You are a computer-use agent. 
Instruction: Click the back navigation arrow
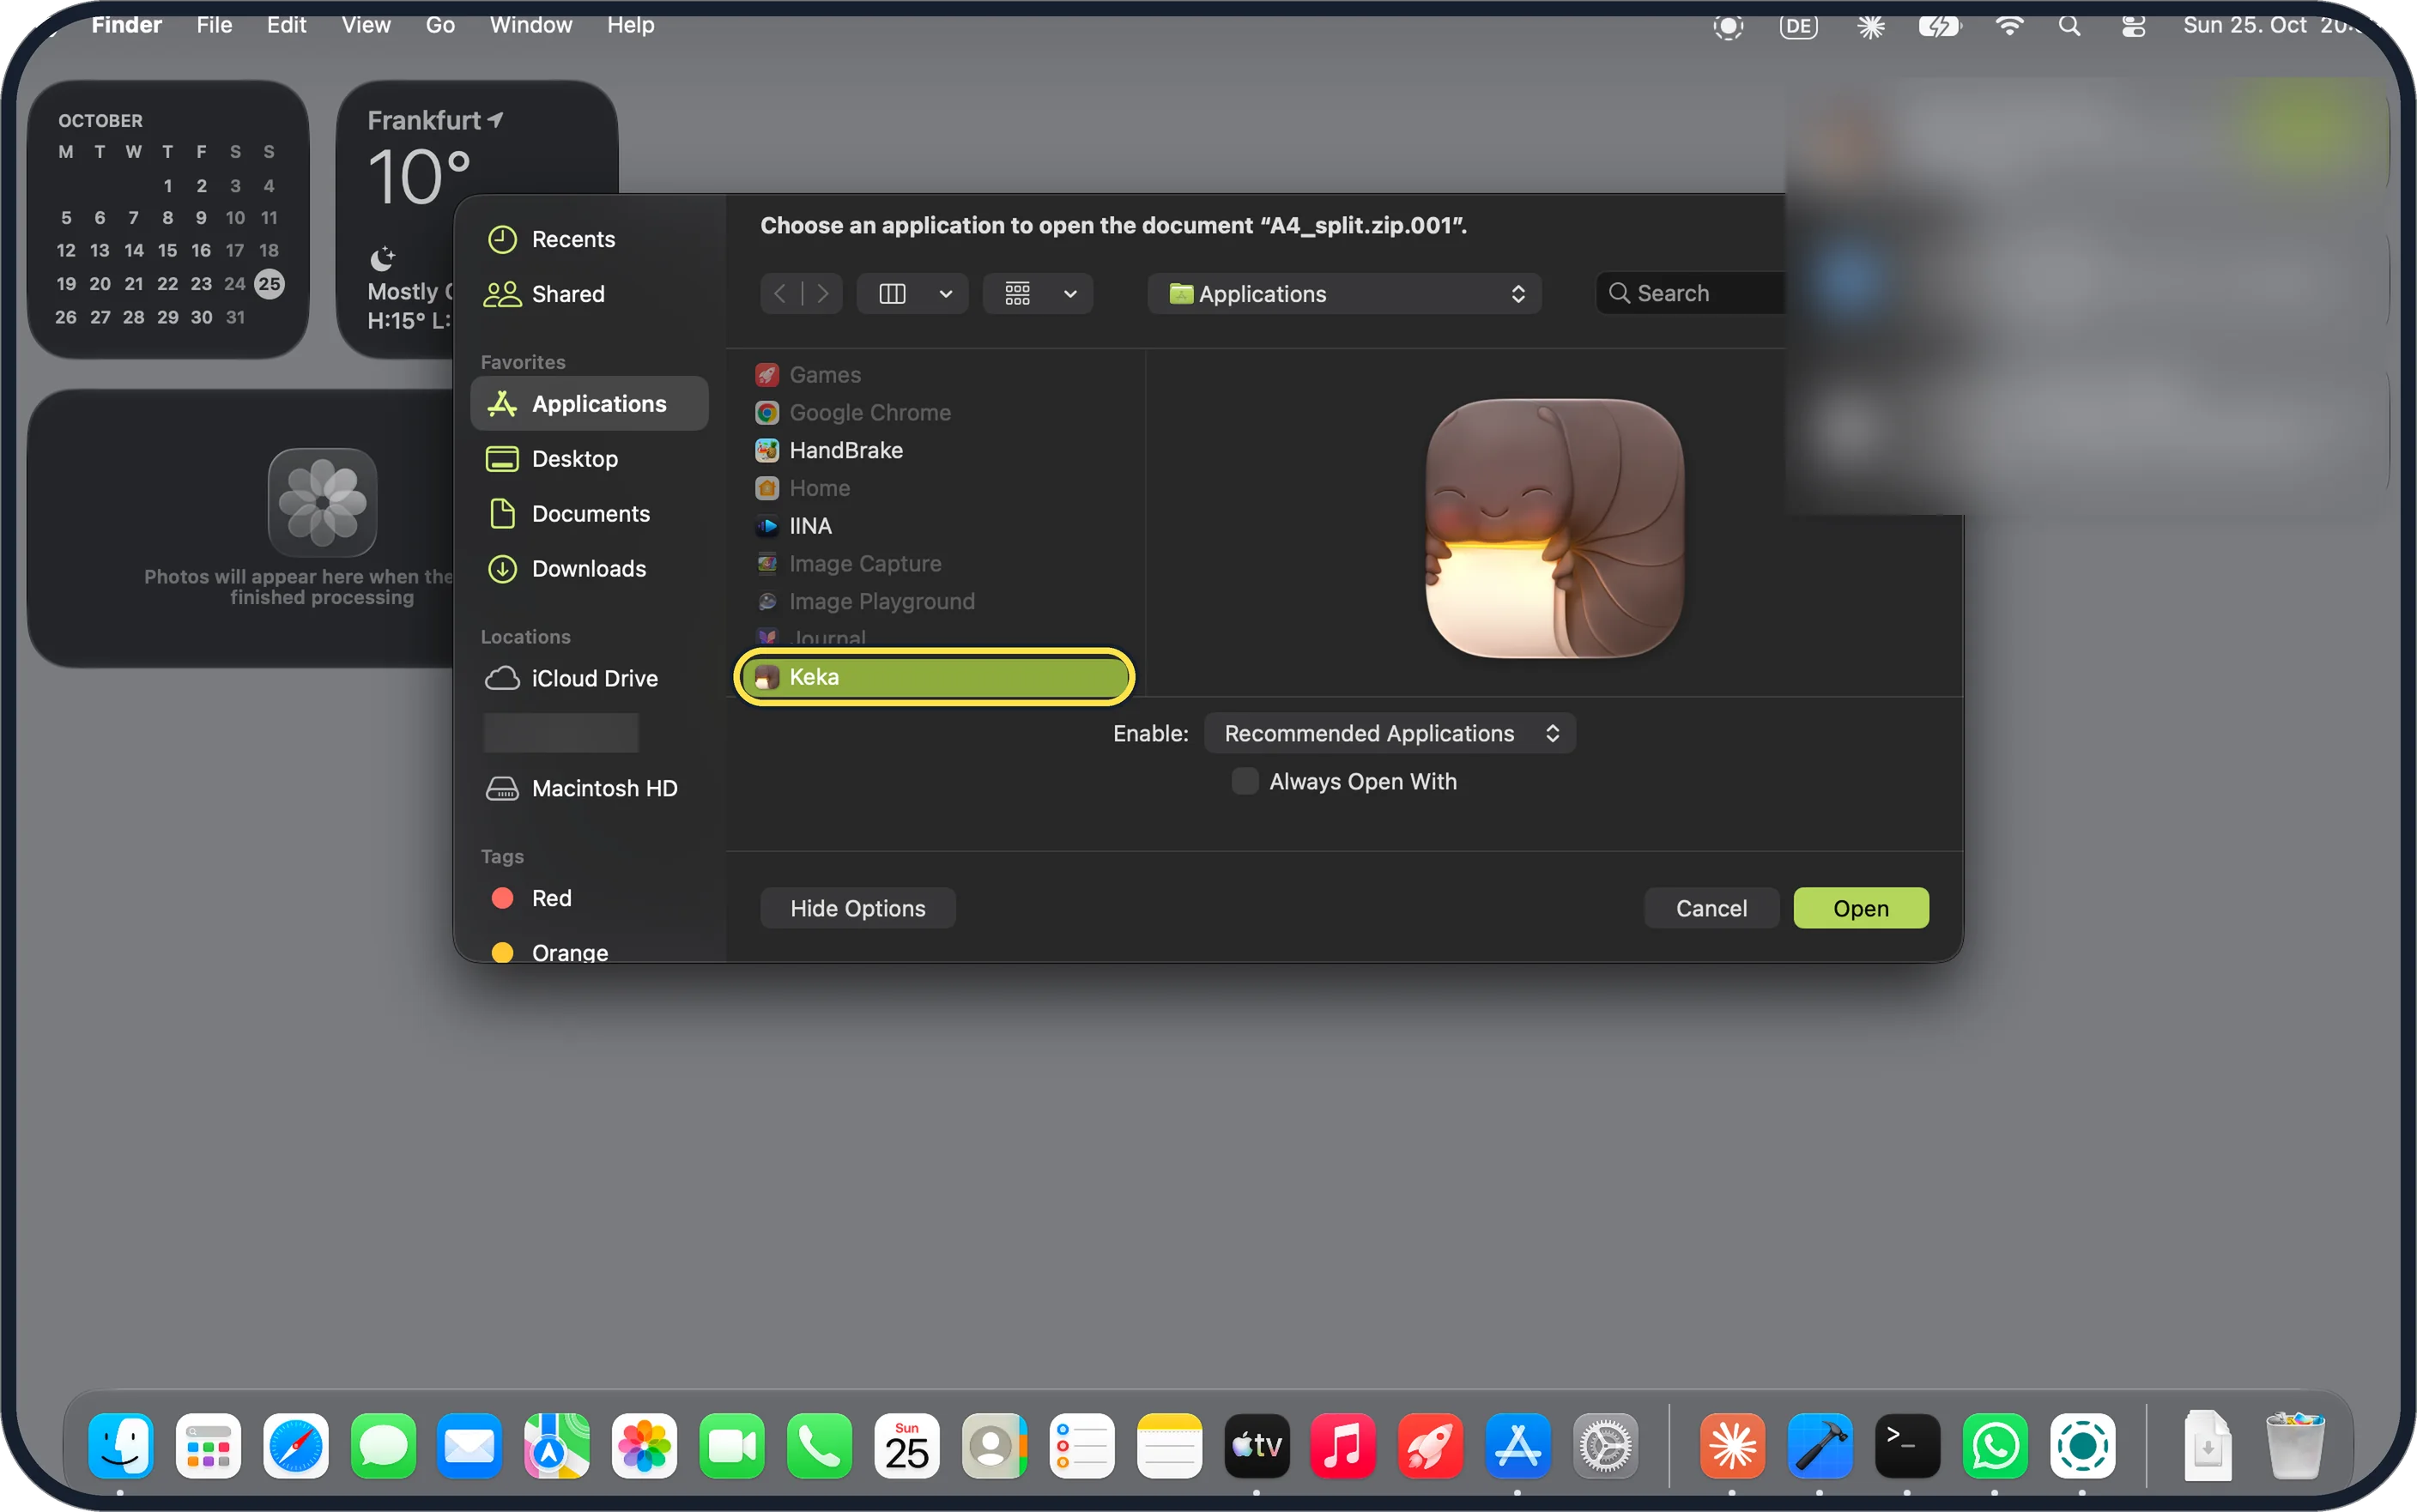click(x=780, y=294)
